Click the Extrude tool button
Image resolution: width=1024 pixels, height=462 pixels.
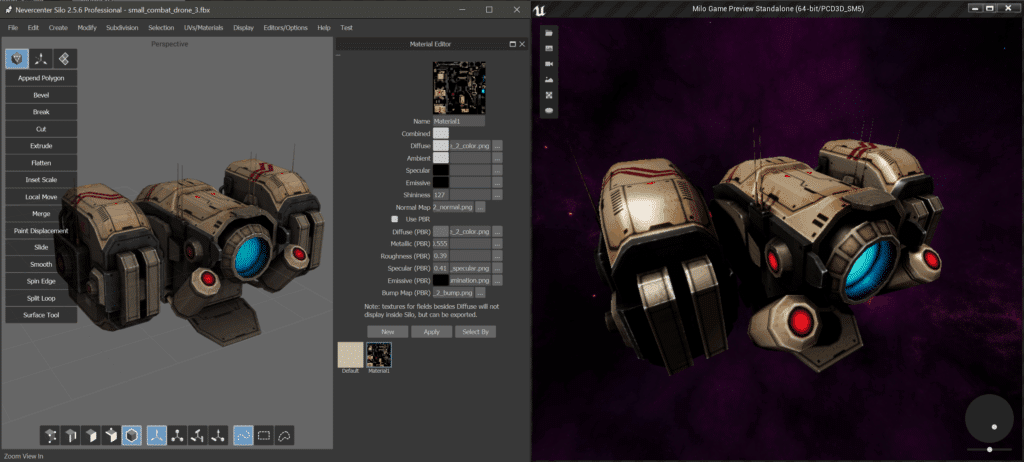pyautogui.click(x=41, y=146)
